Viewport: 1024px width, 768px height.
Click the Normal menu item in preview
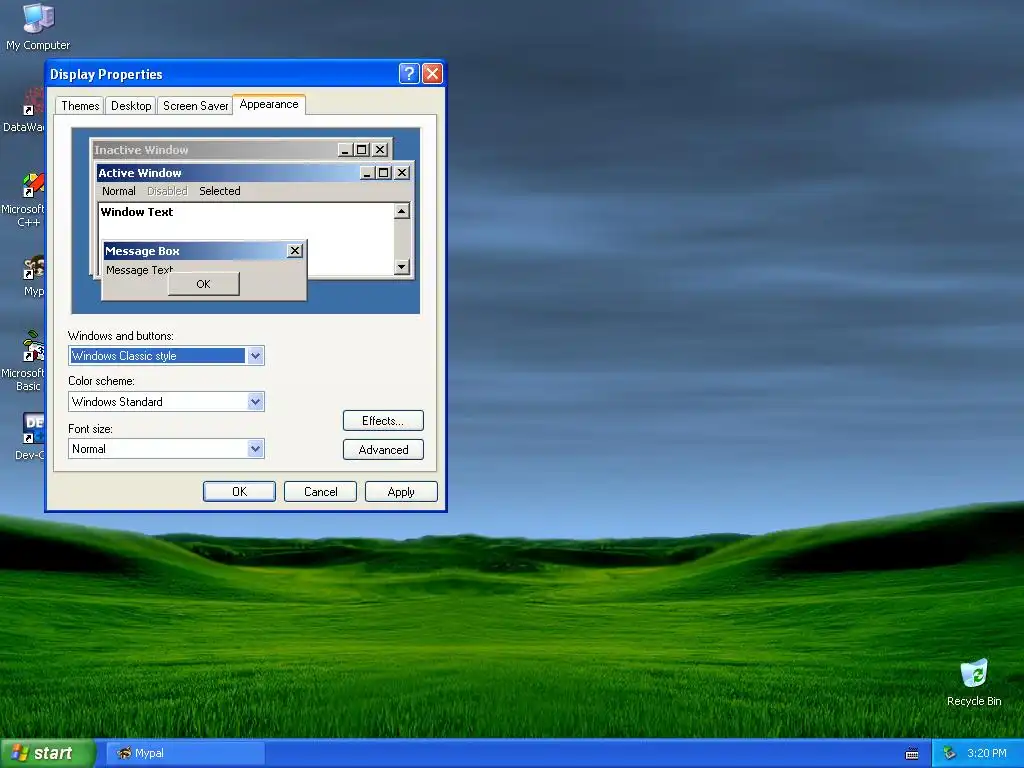click(x=119, y=191)
